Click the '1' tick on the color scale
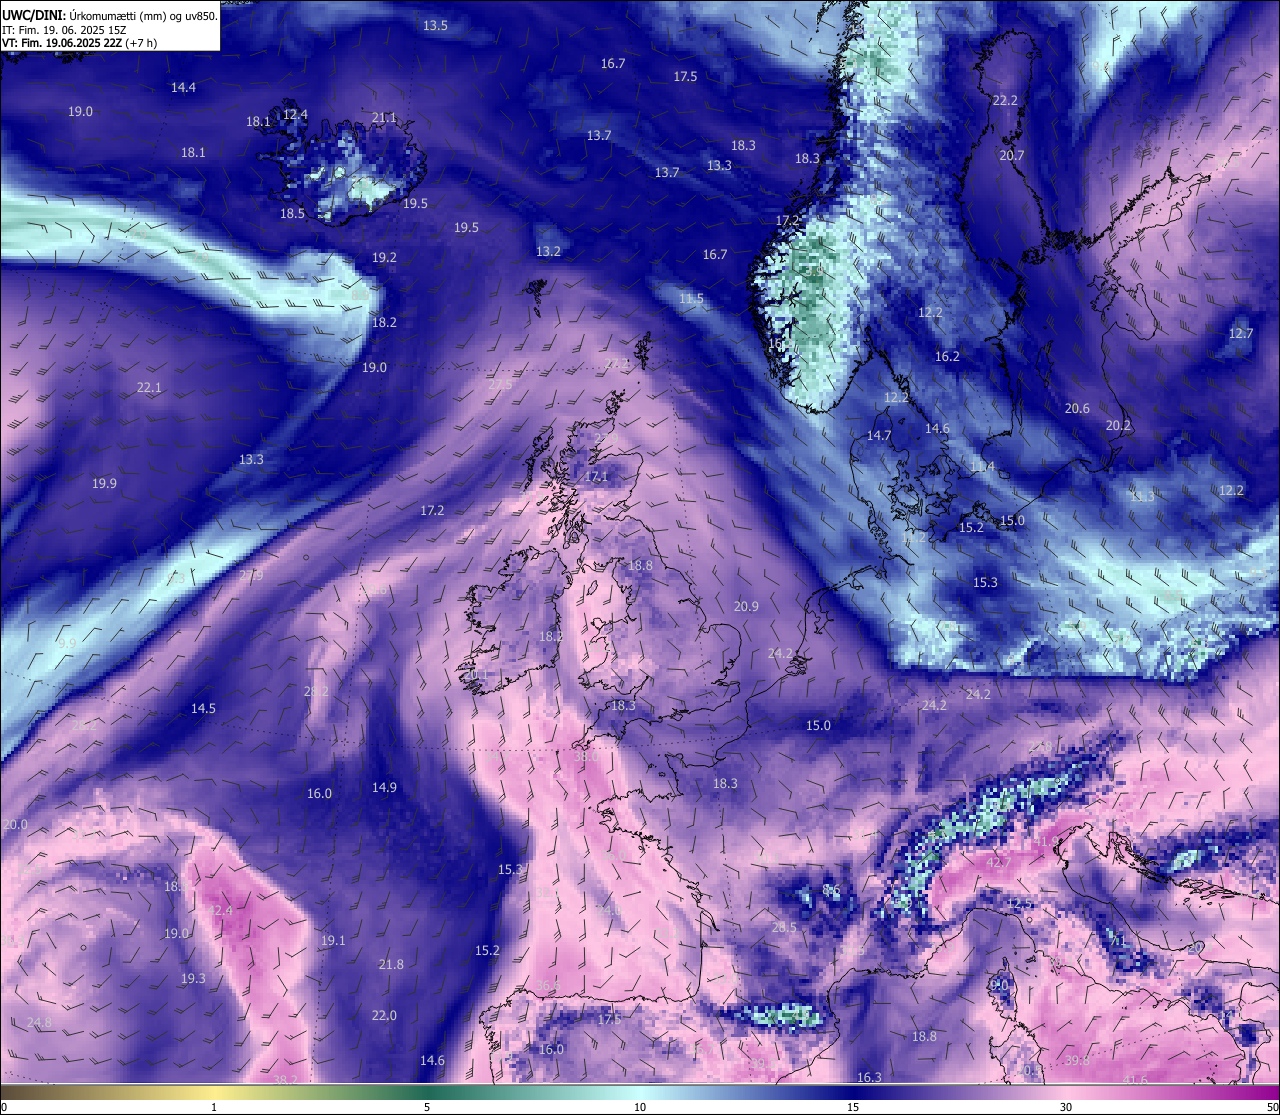 coord(214,1107)
